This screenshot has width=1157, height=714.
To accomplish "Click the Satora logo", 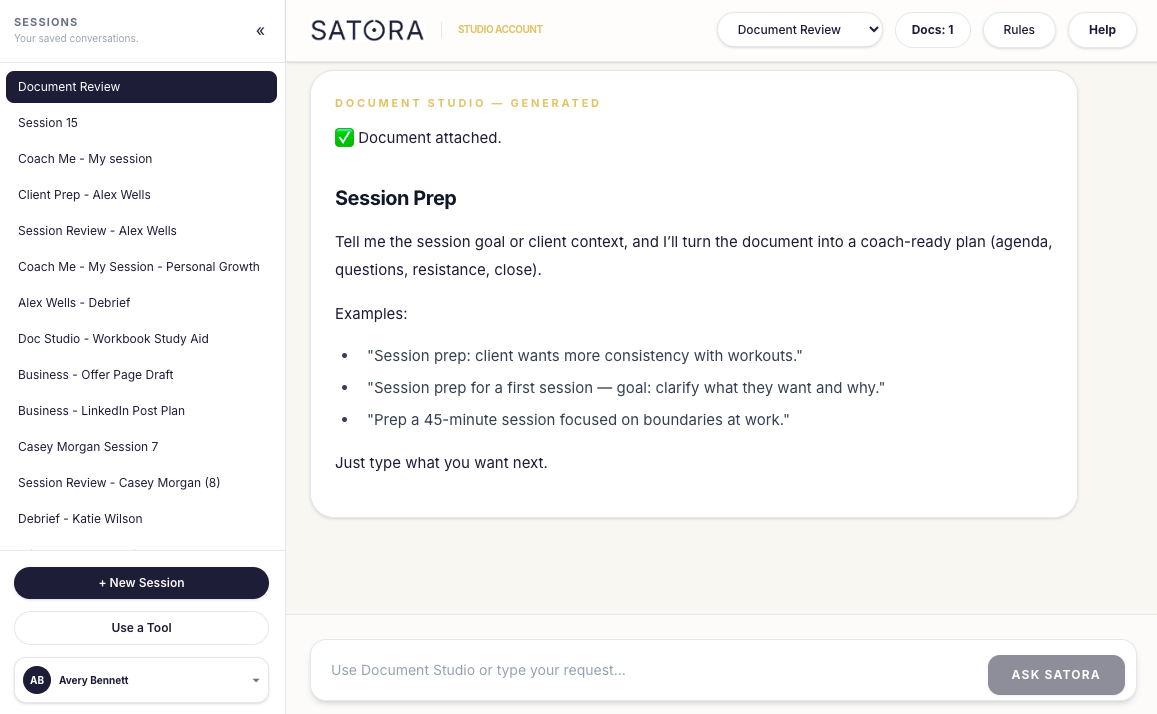I will (367, 30).
